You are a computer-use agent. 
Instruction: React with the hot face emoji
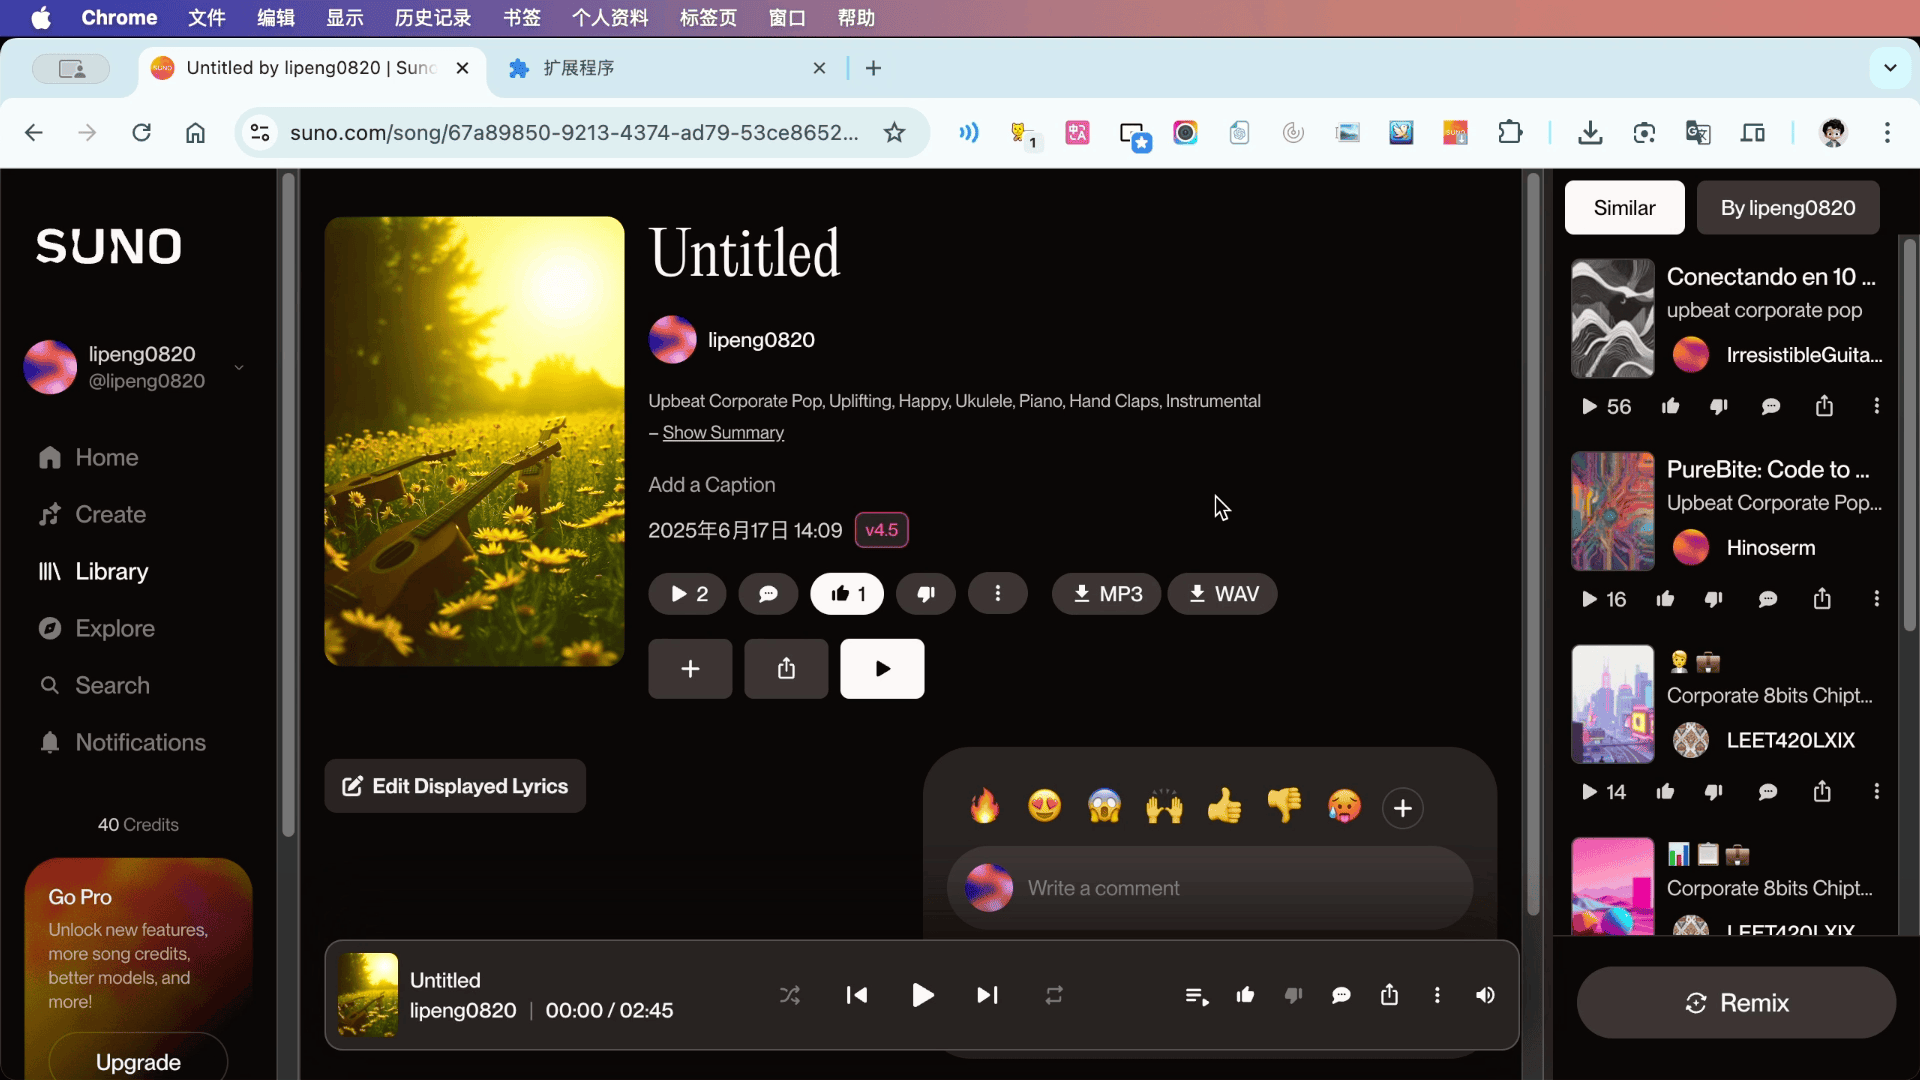pos(1345,806)
